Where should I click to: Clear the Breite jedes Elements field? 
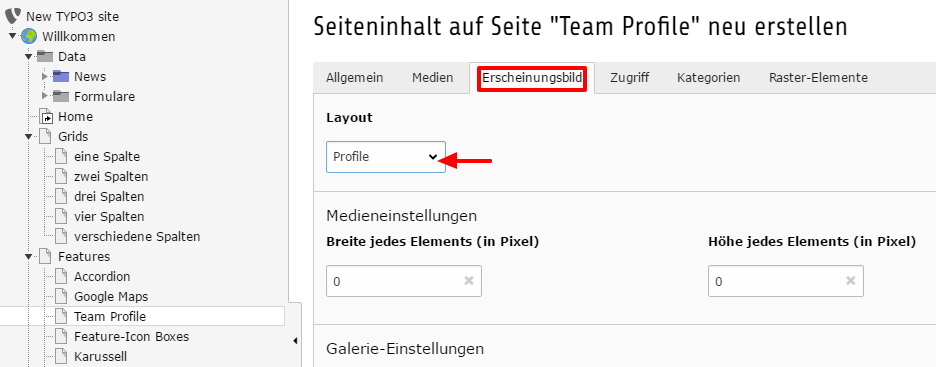pyautogui.click(x=469, y=280)
